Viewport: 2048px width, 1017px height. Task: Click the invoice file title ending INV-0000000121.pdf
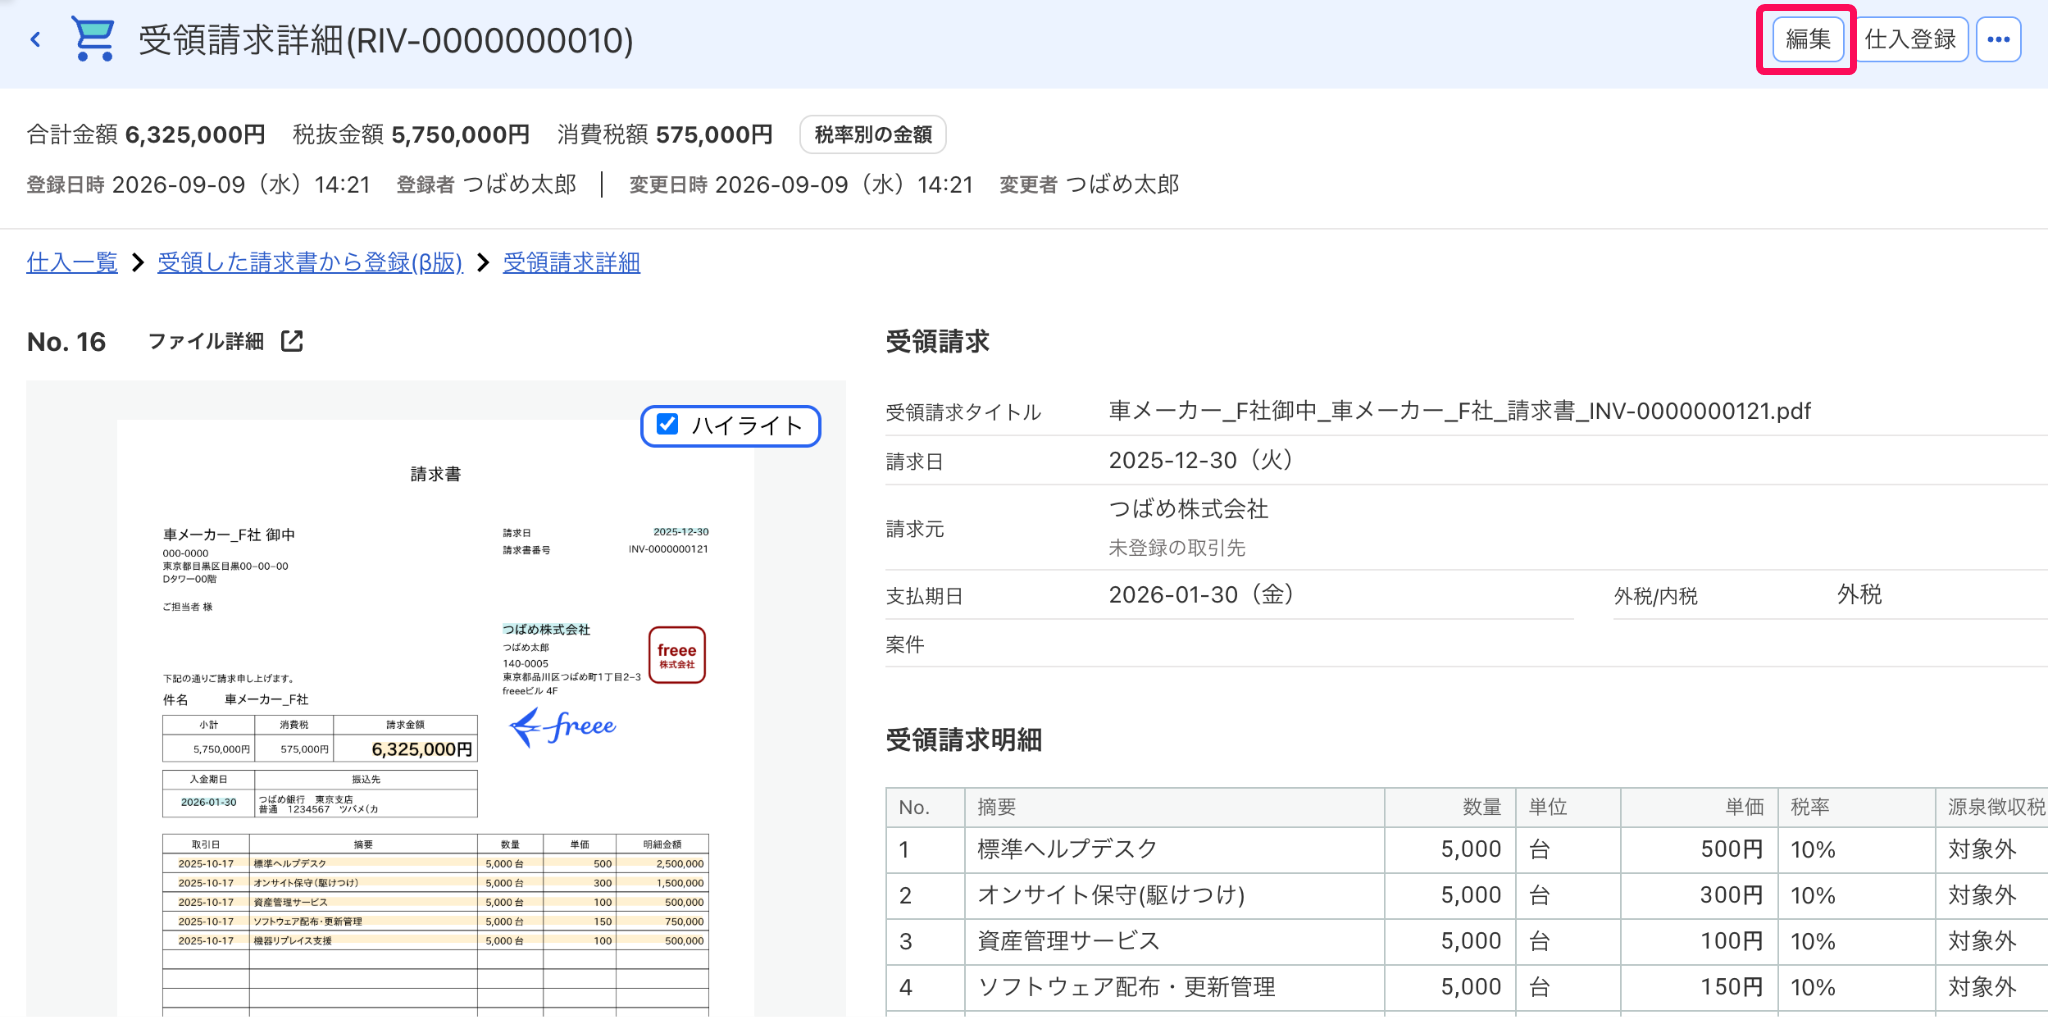click(x=1460, y=411)
